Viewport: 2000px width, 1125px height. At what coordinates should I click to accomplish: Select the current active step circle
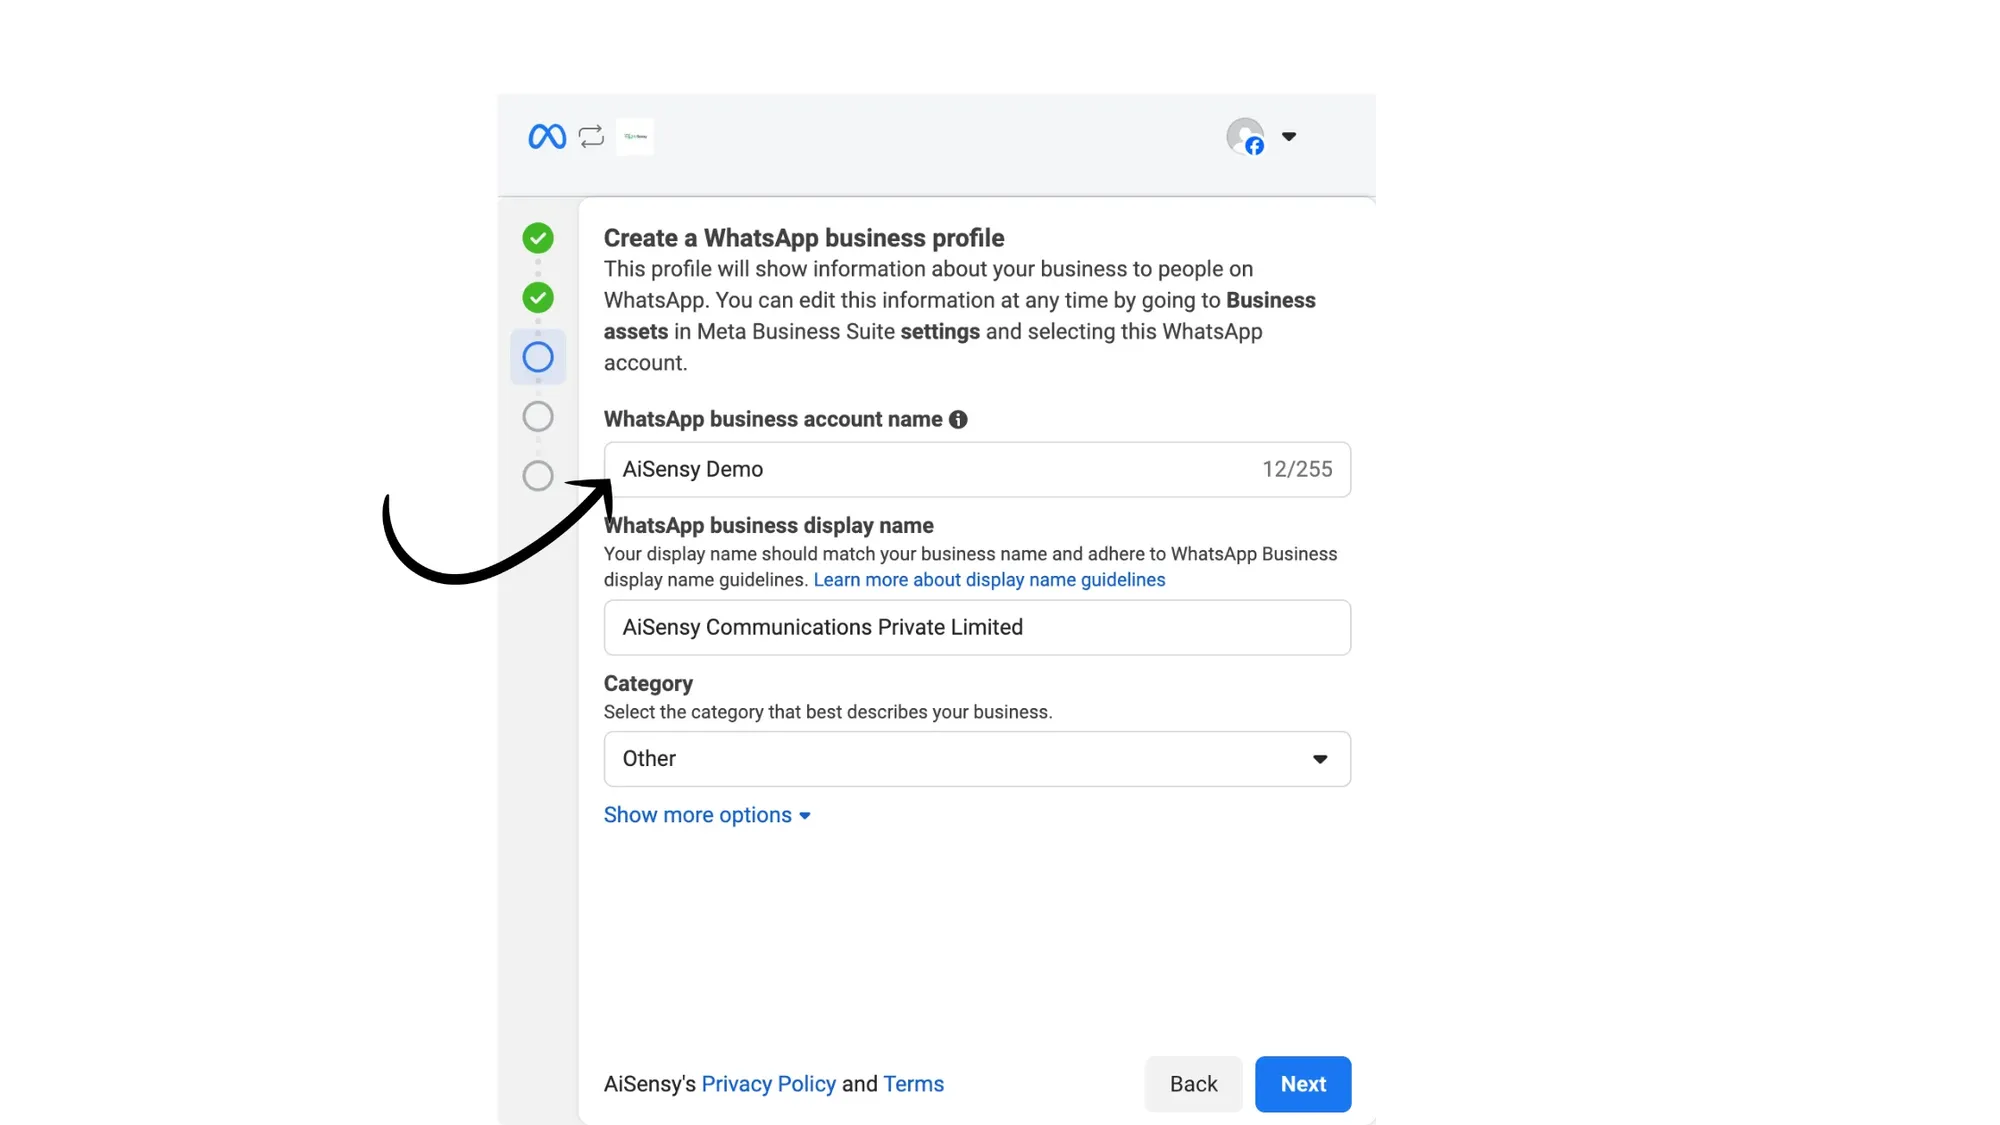coord(538,357)
